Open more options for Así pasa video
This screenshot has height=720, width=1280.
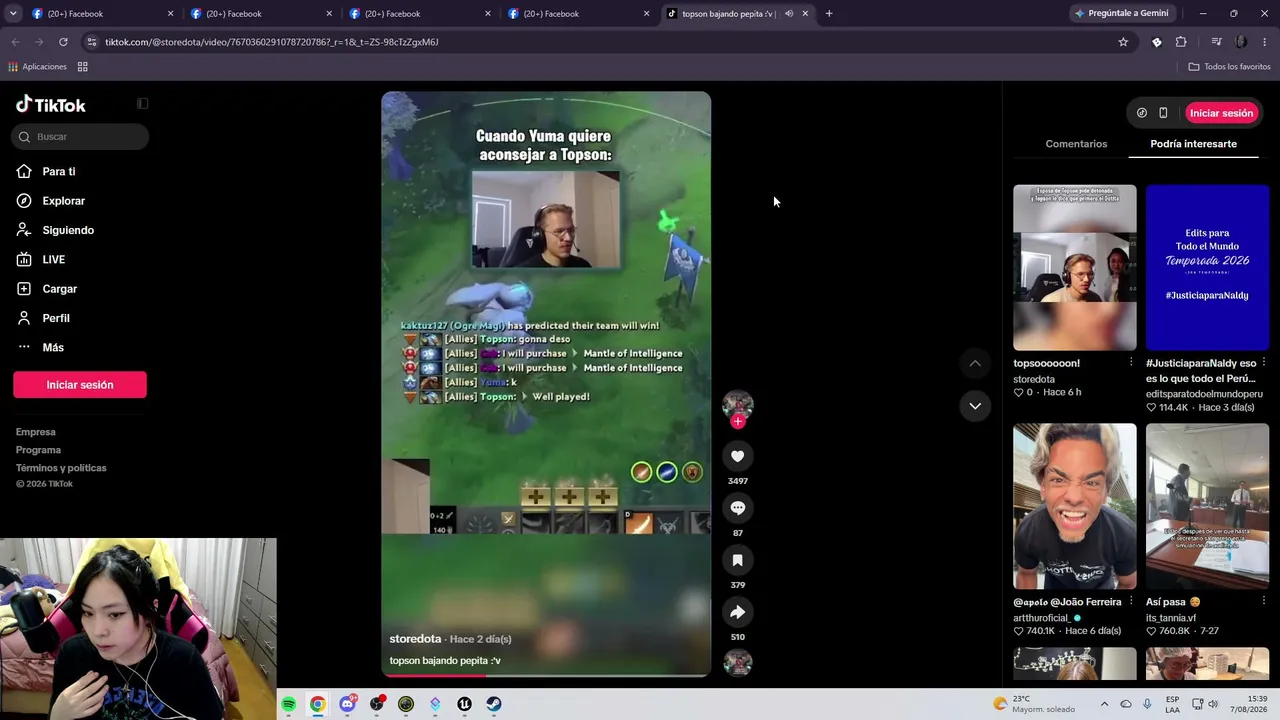click(1264, 601)
